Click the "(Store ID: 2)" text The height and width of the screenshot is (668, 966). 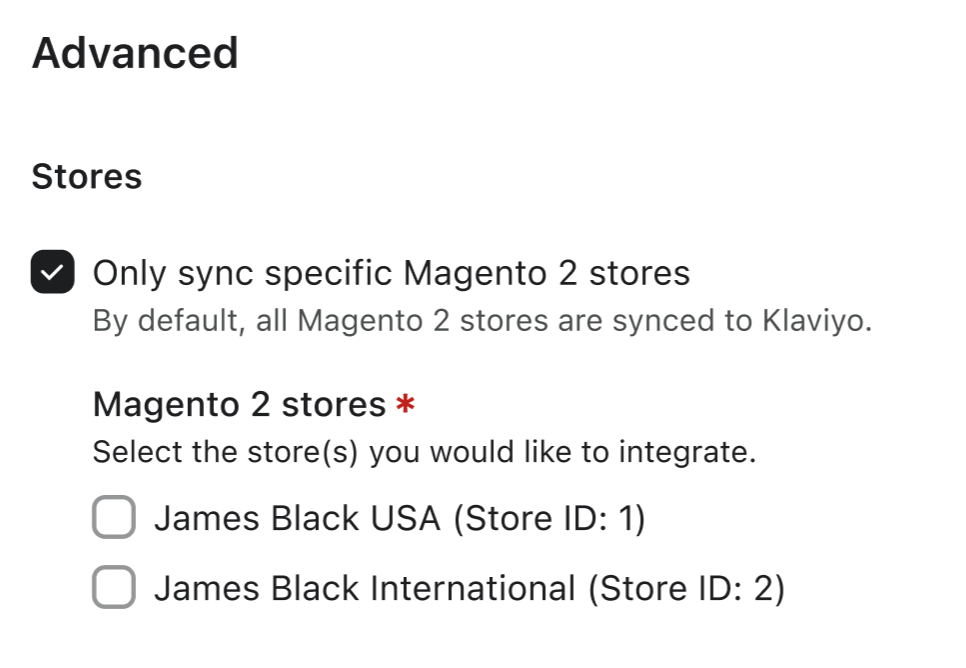686,588
